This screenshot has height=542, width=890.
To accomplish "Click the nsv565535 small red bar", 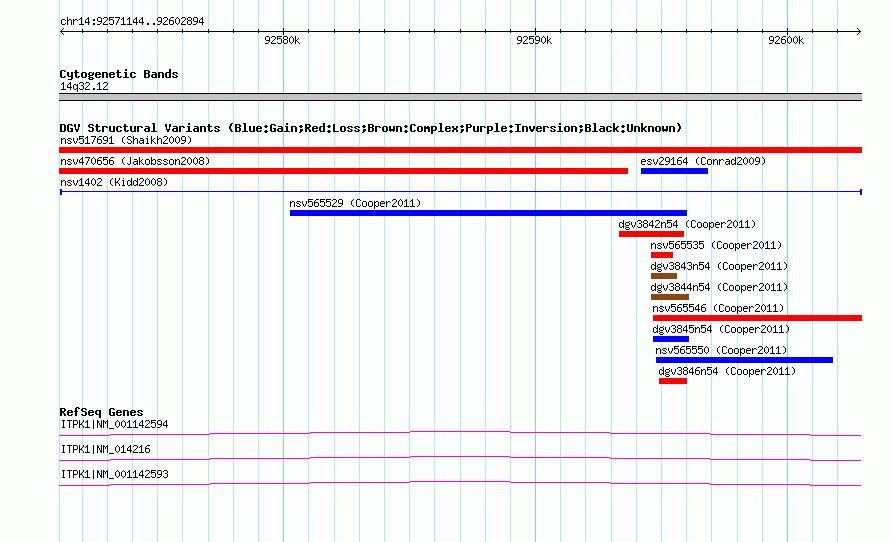I will [x=662, y=255].
